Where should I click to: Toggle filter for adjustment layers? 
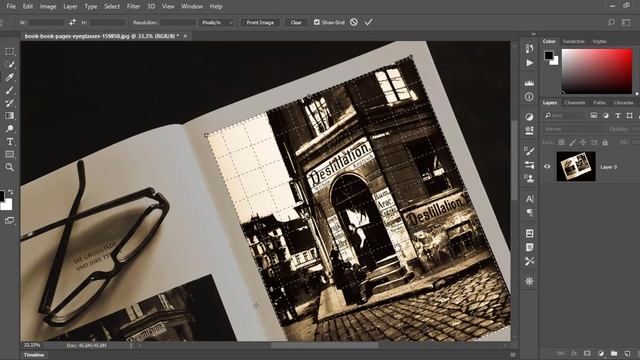click(606, 116)
